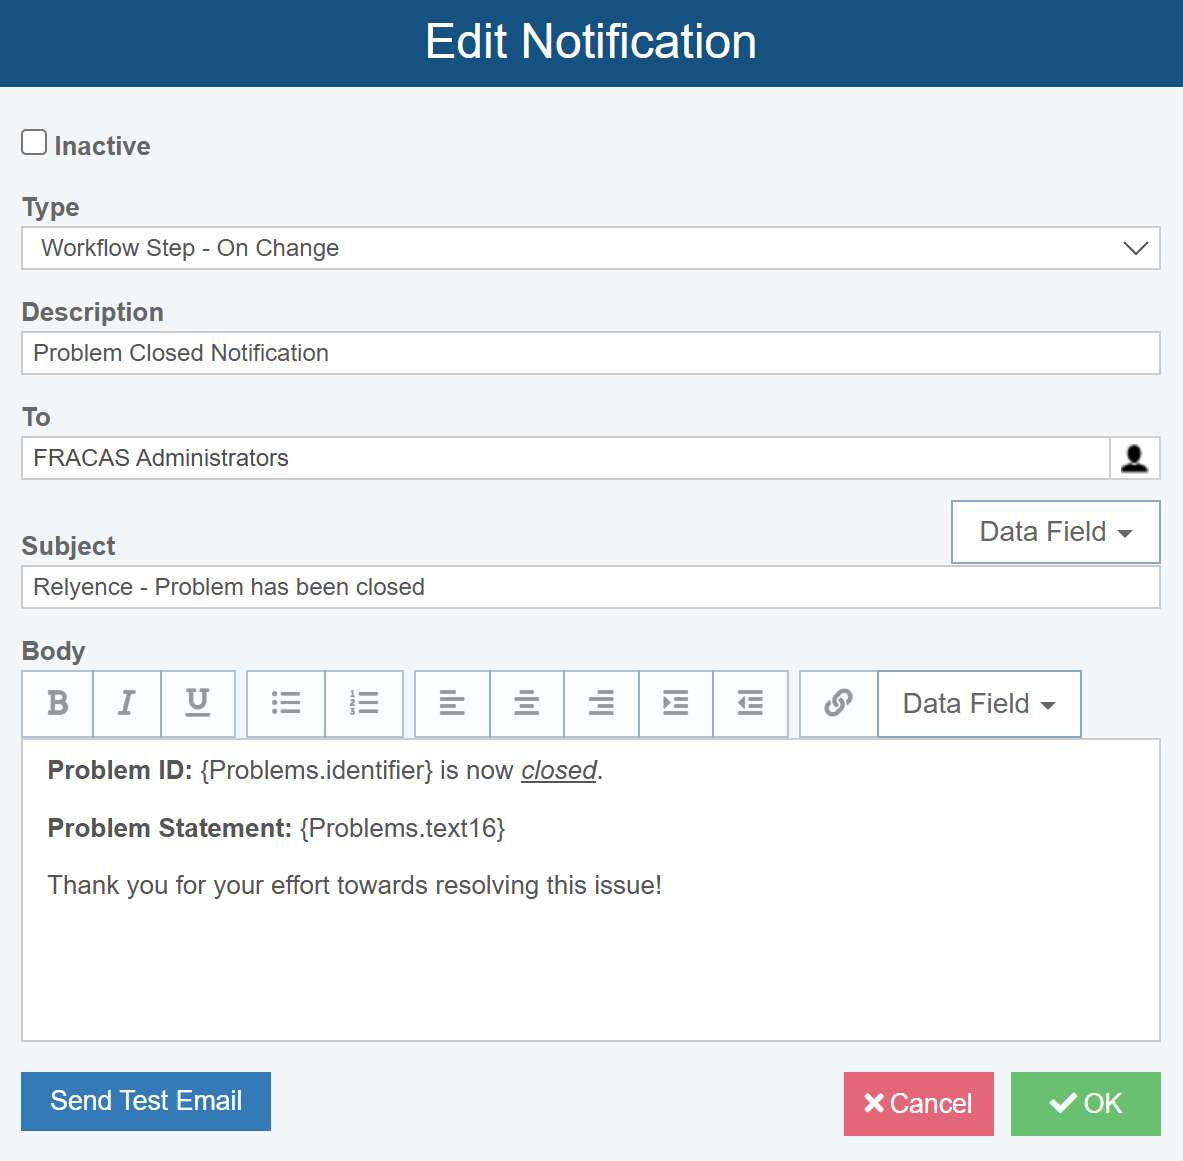Image resolution: width=1183 pixels, height=1161 pixels.
Task: Align body text to the left
Action: point(452,704)
